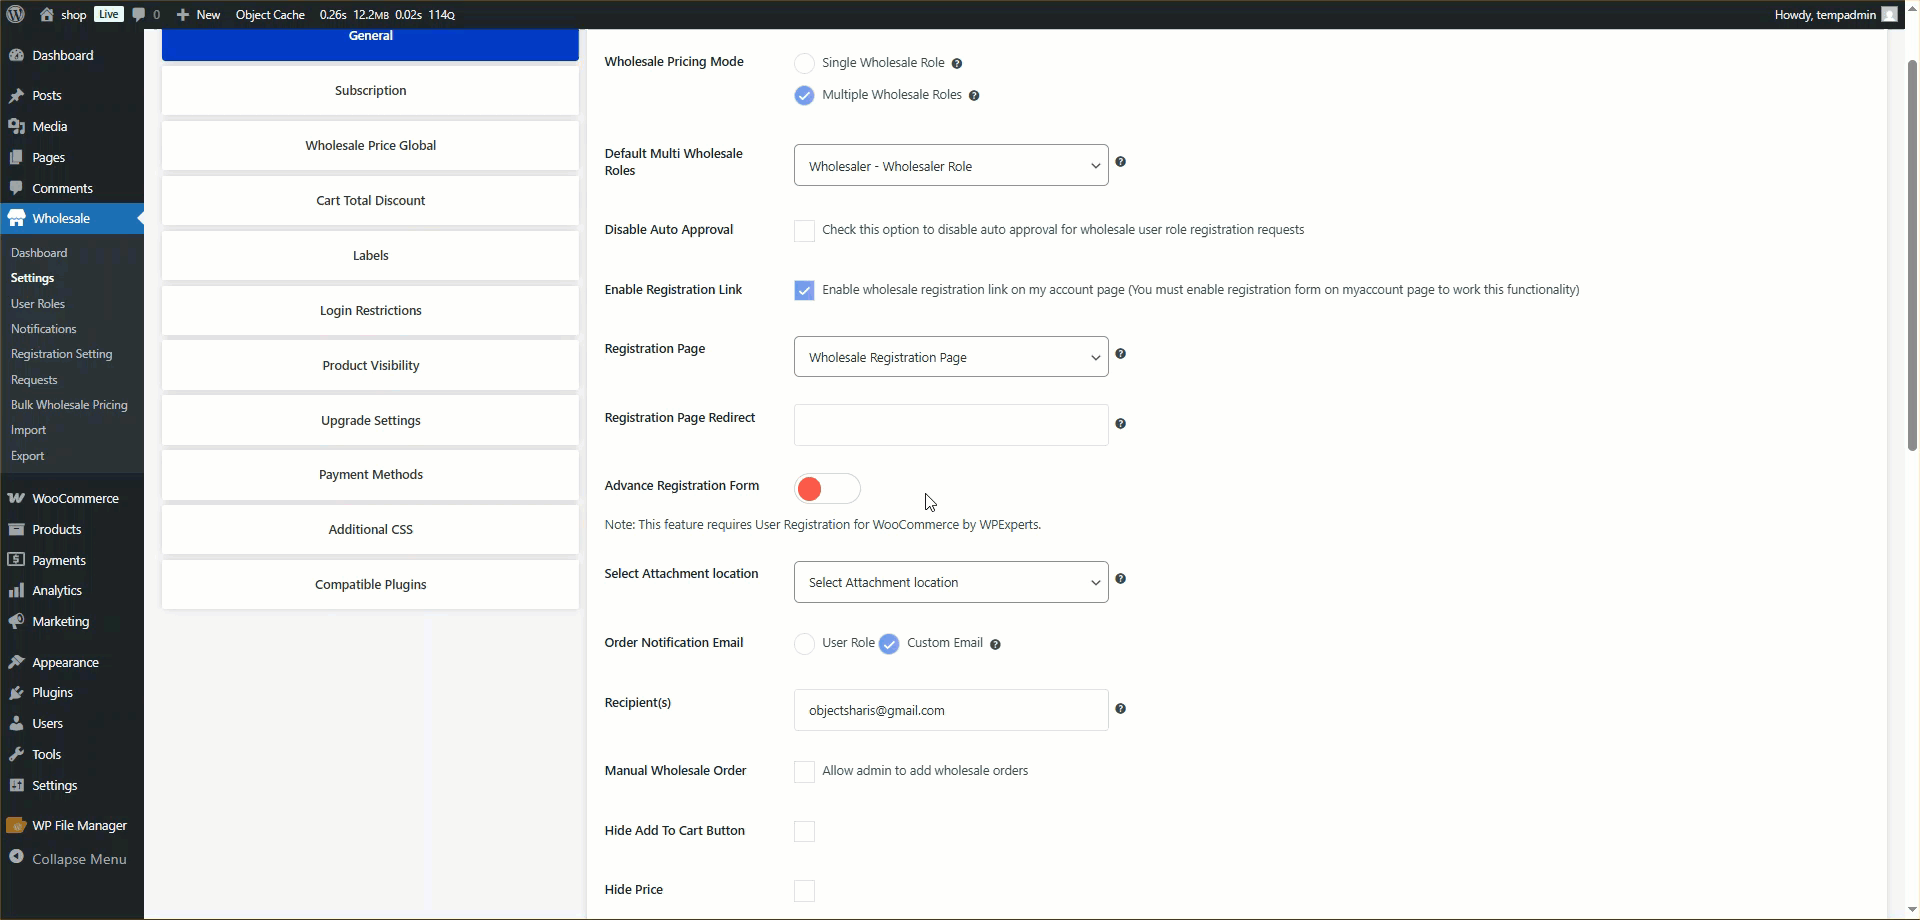
Task: Open the Cart Total Discount tab
Action: [370, 200]
